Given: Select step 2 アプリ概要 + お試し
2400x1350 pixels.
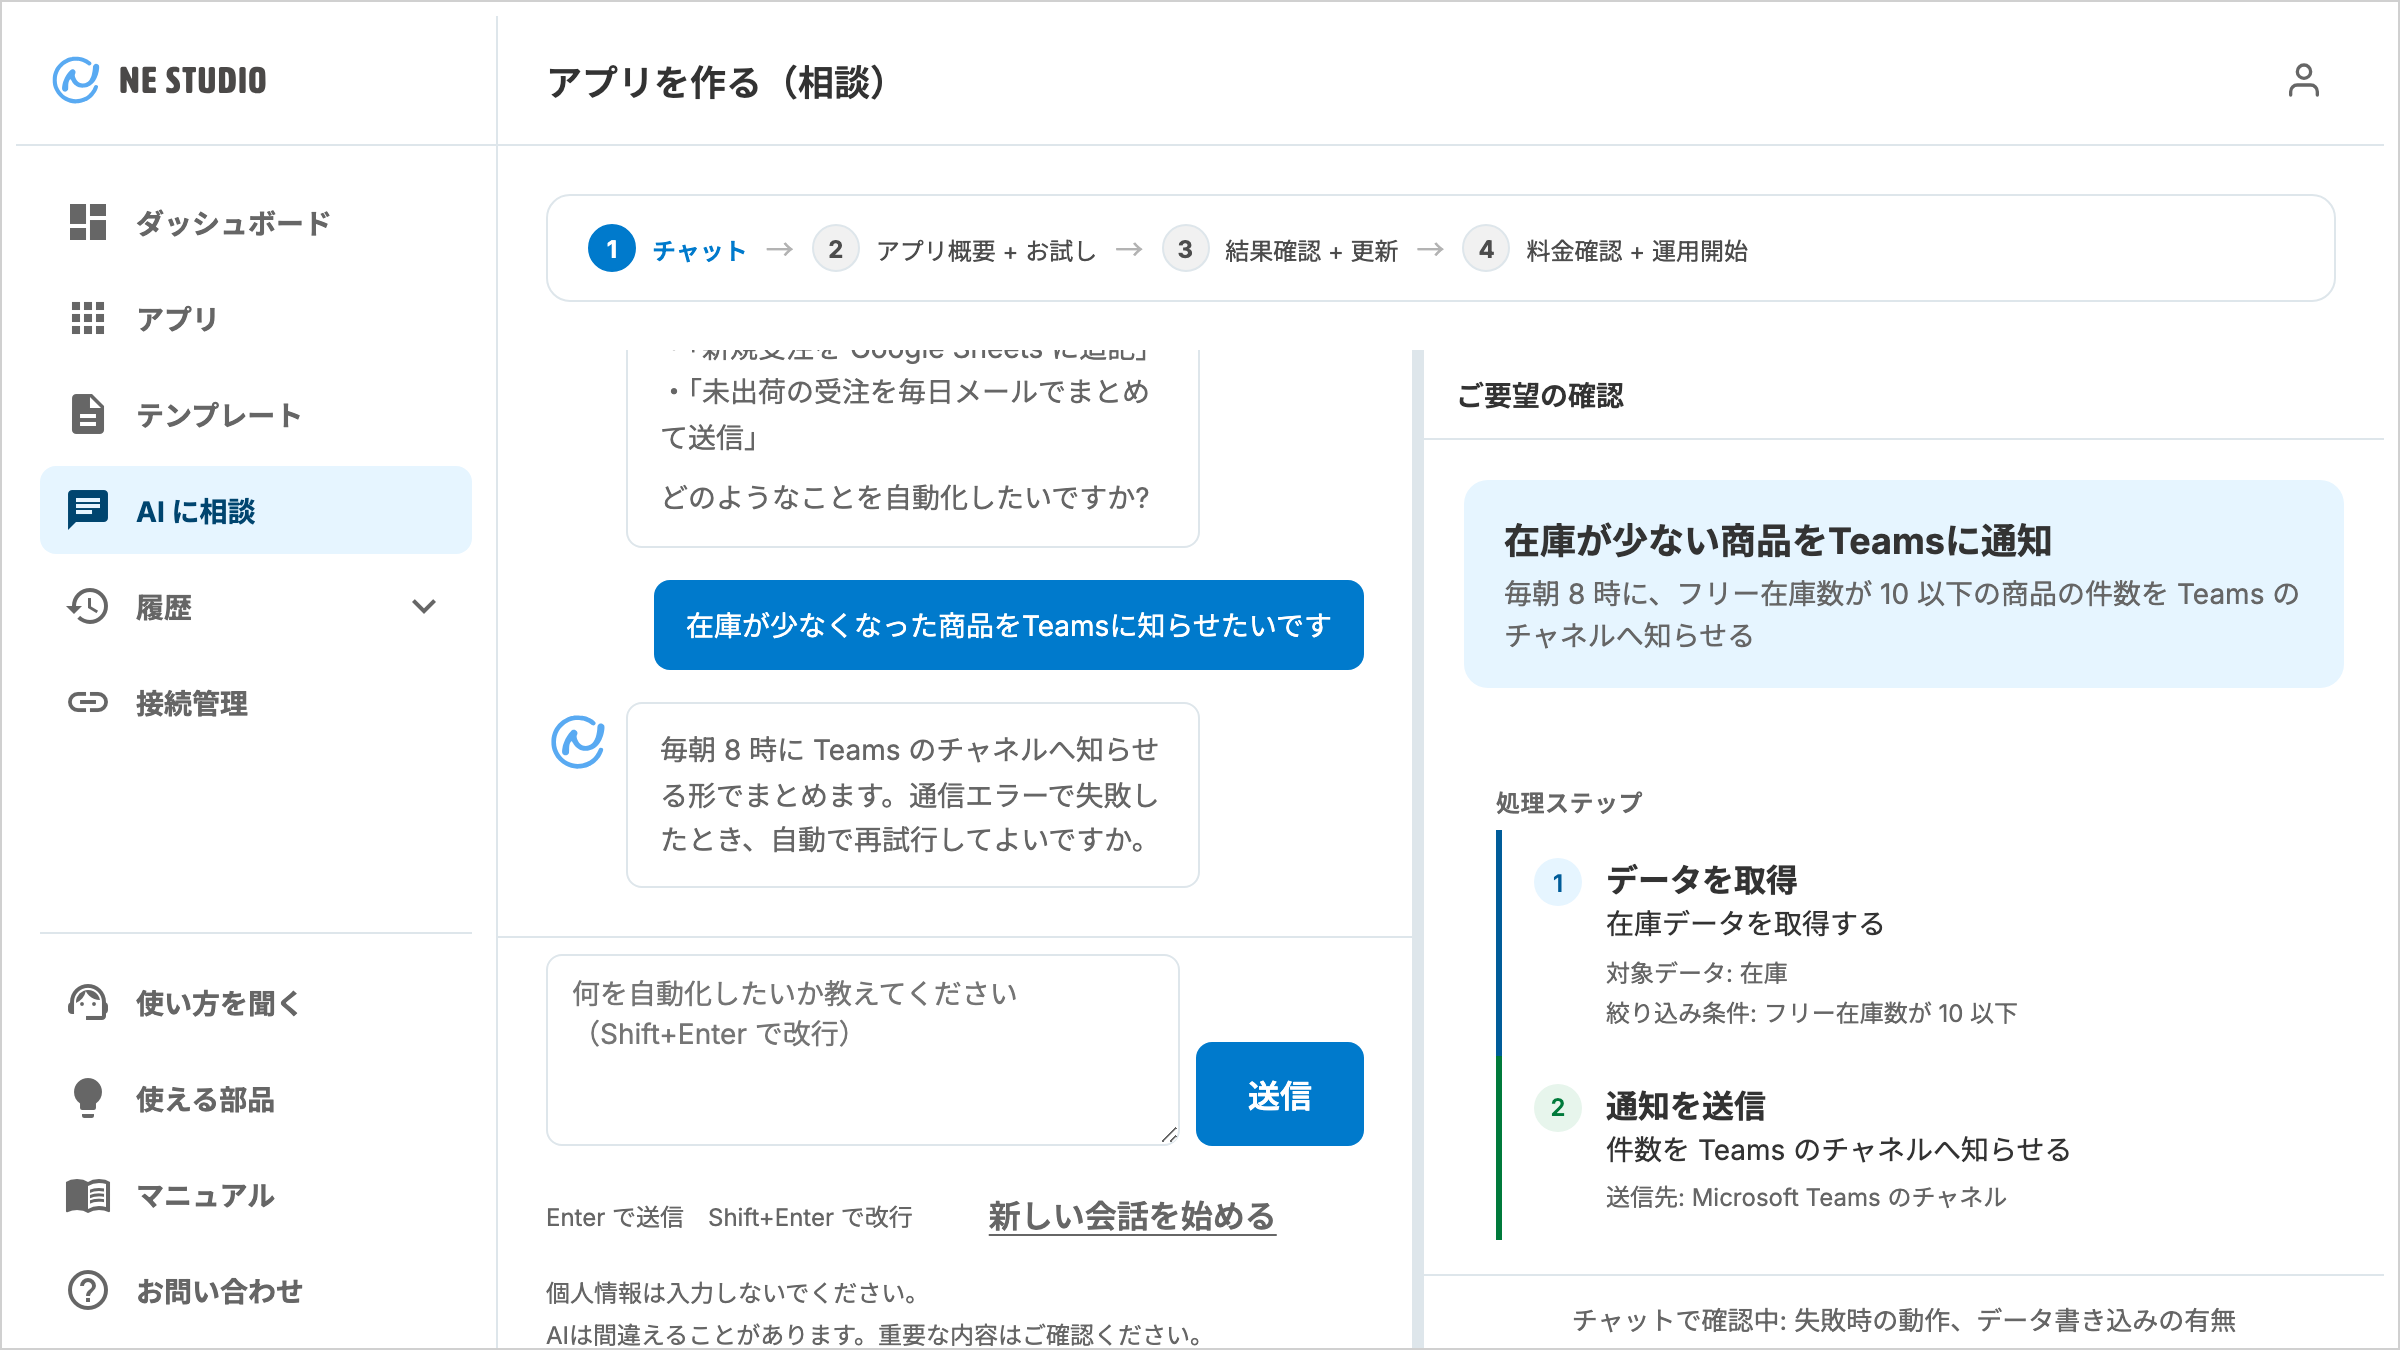Looking at the screenshot, I should click(955, 249).
